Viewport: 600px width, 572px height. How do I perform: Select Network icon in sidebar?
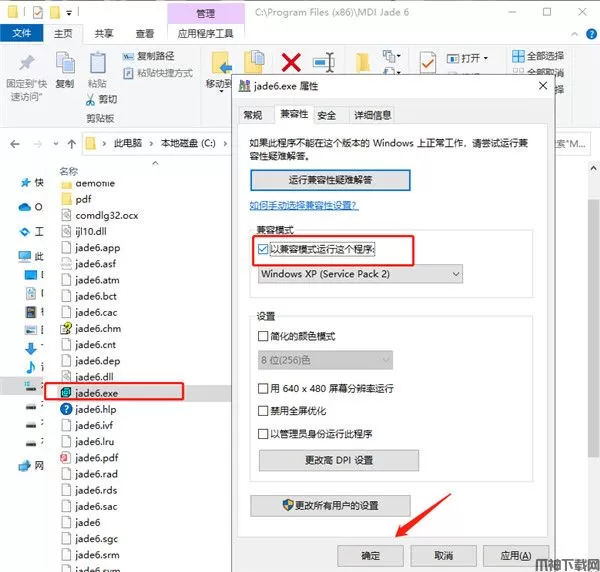click(25, 466)
